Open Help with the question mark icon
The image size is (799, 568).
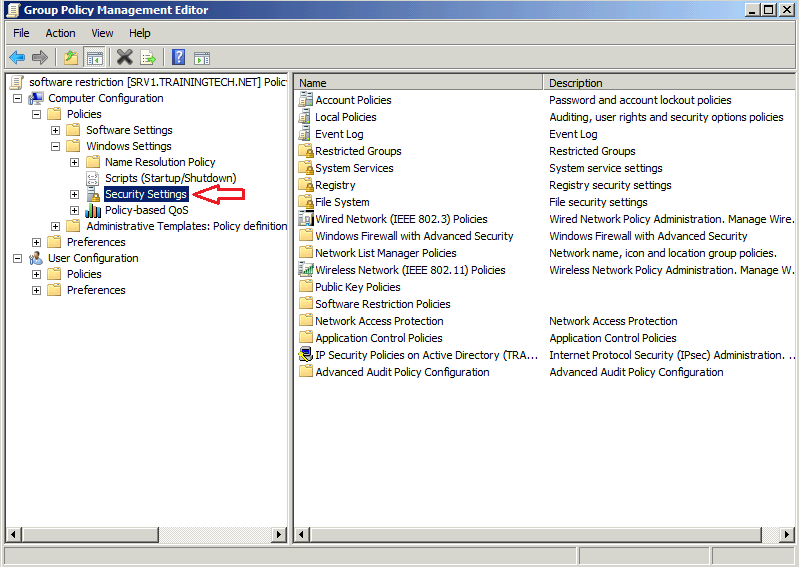(178, 58)
